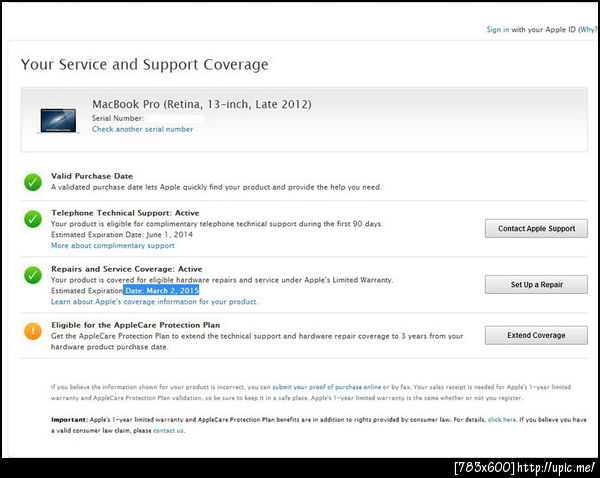This screenshot has height=478, width=600.
Task: Click Eligible for the AppleCare Protection Plan heading
Action: tap(135, 325)
